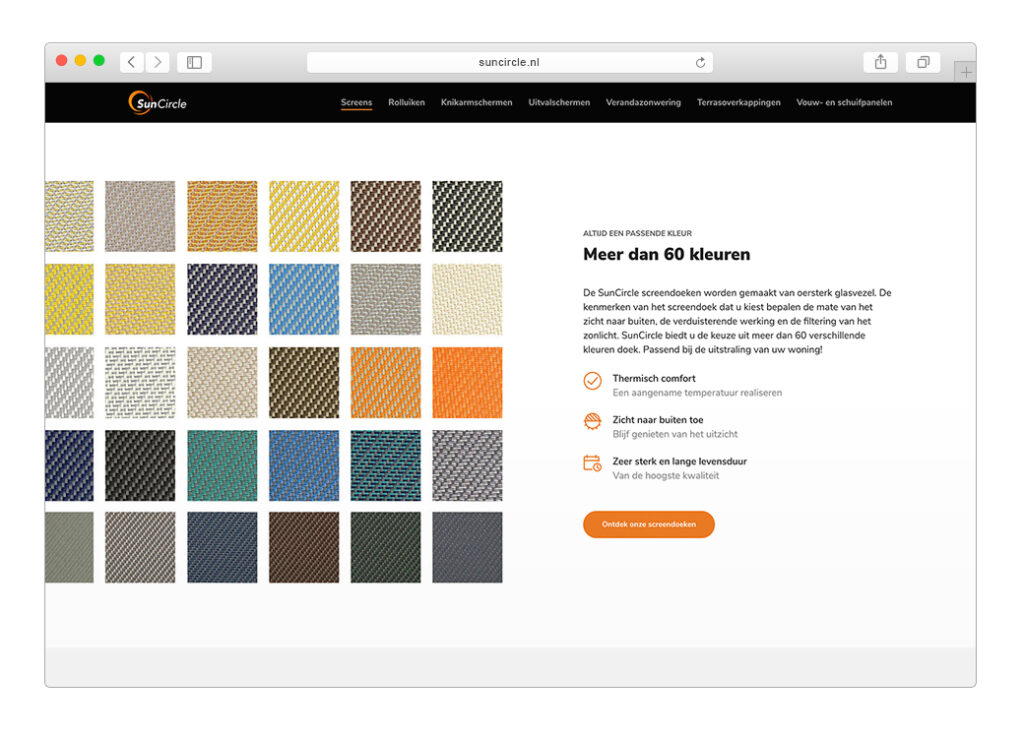This screenshot has width=1024, height=738.
Task: Go back using the browser back arrow
Action: pyautogui.click(x=131, y=61)
